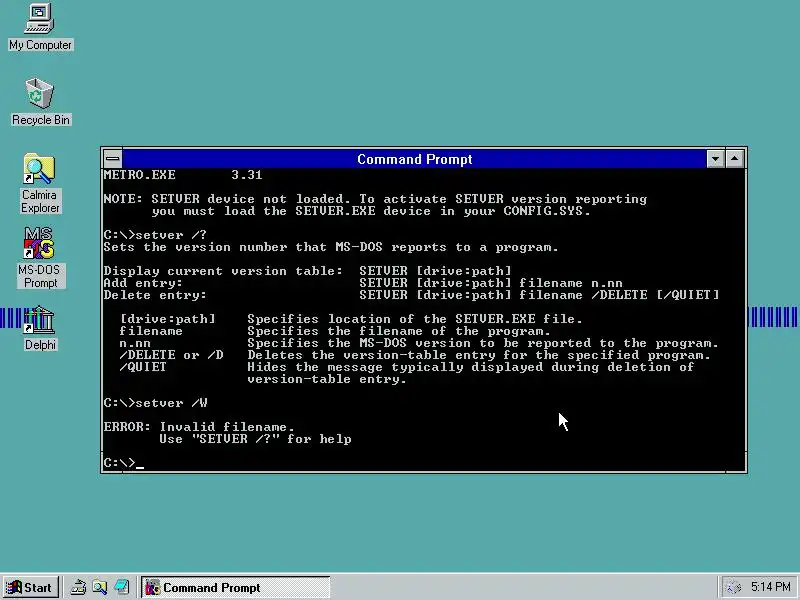The width and height of the screenshot is (800, 600).
Task: Click the 'C:\>setver /W' command line
Action: pos(155,403)
